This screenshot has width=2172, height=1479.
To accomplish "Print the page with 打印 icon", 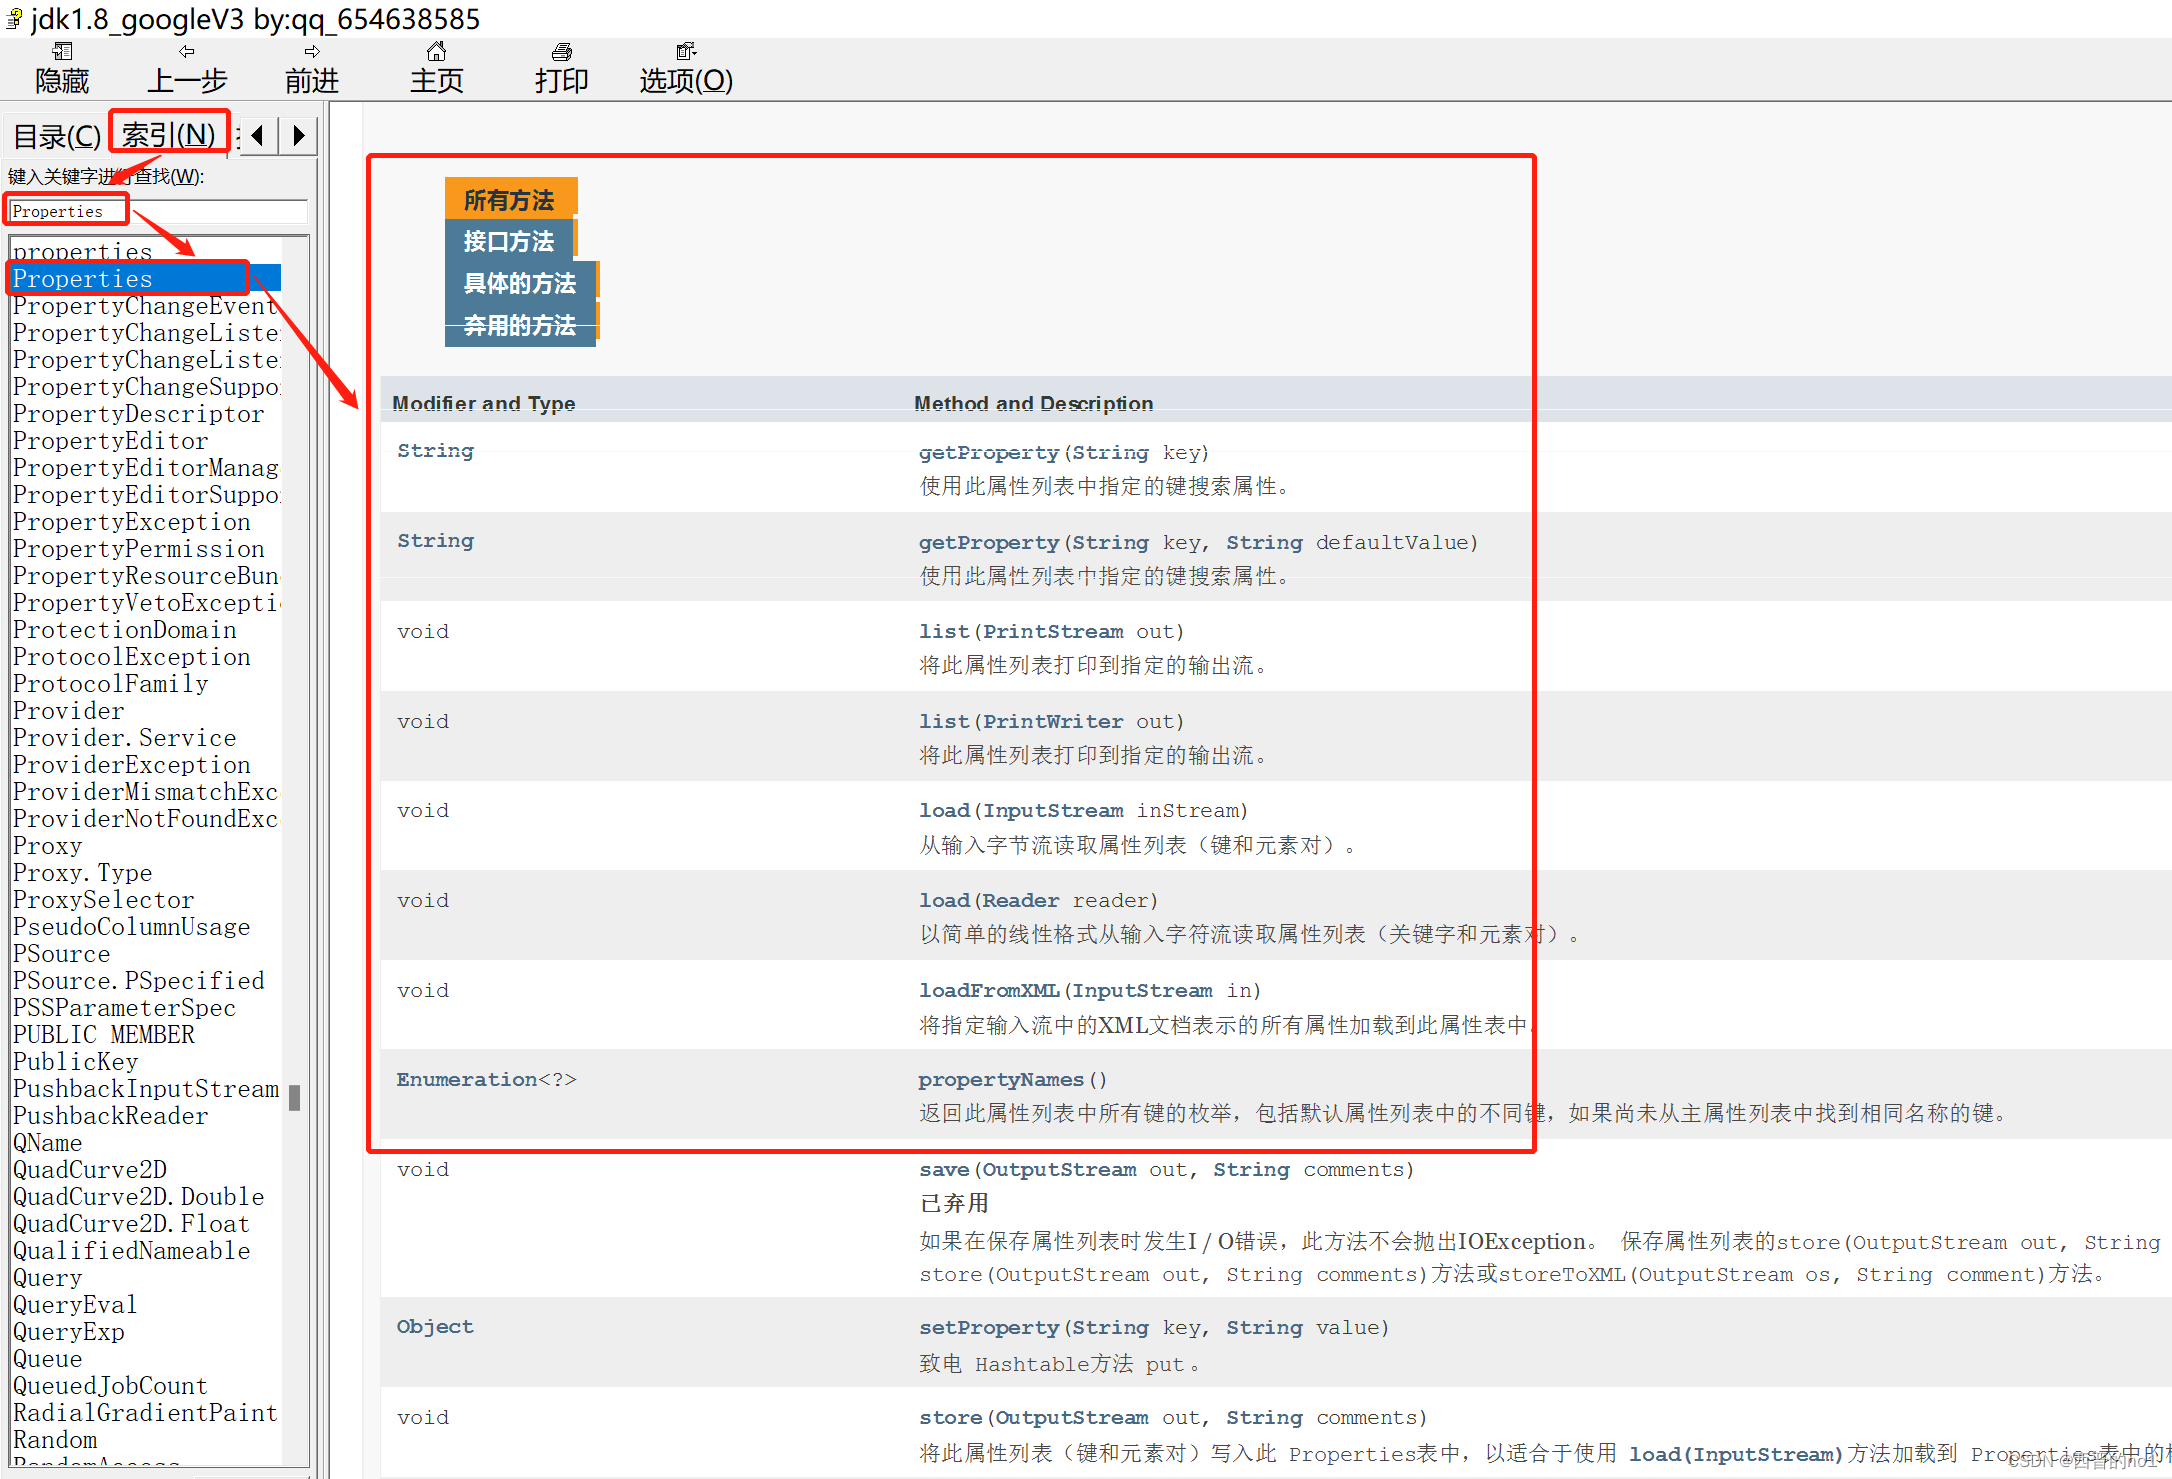I will tap(561, 52).
